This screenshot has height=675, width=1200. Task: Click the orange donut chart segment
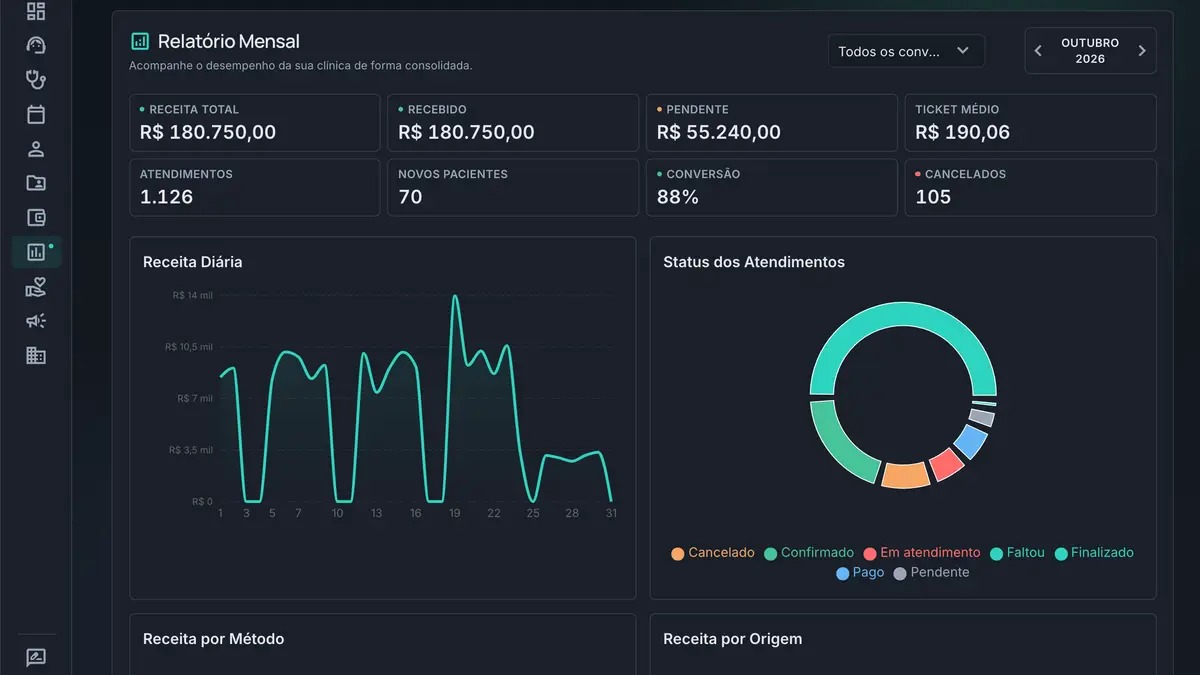905,476
